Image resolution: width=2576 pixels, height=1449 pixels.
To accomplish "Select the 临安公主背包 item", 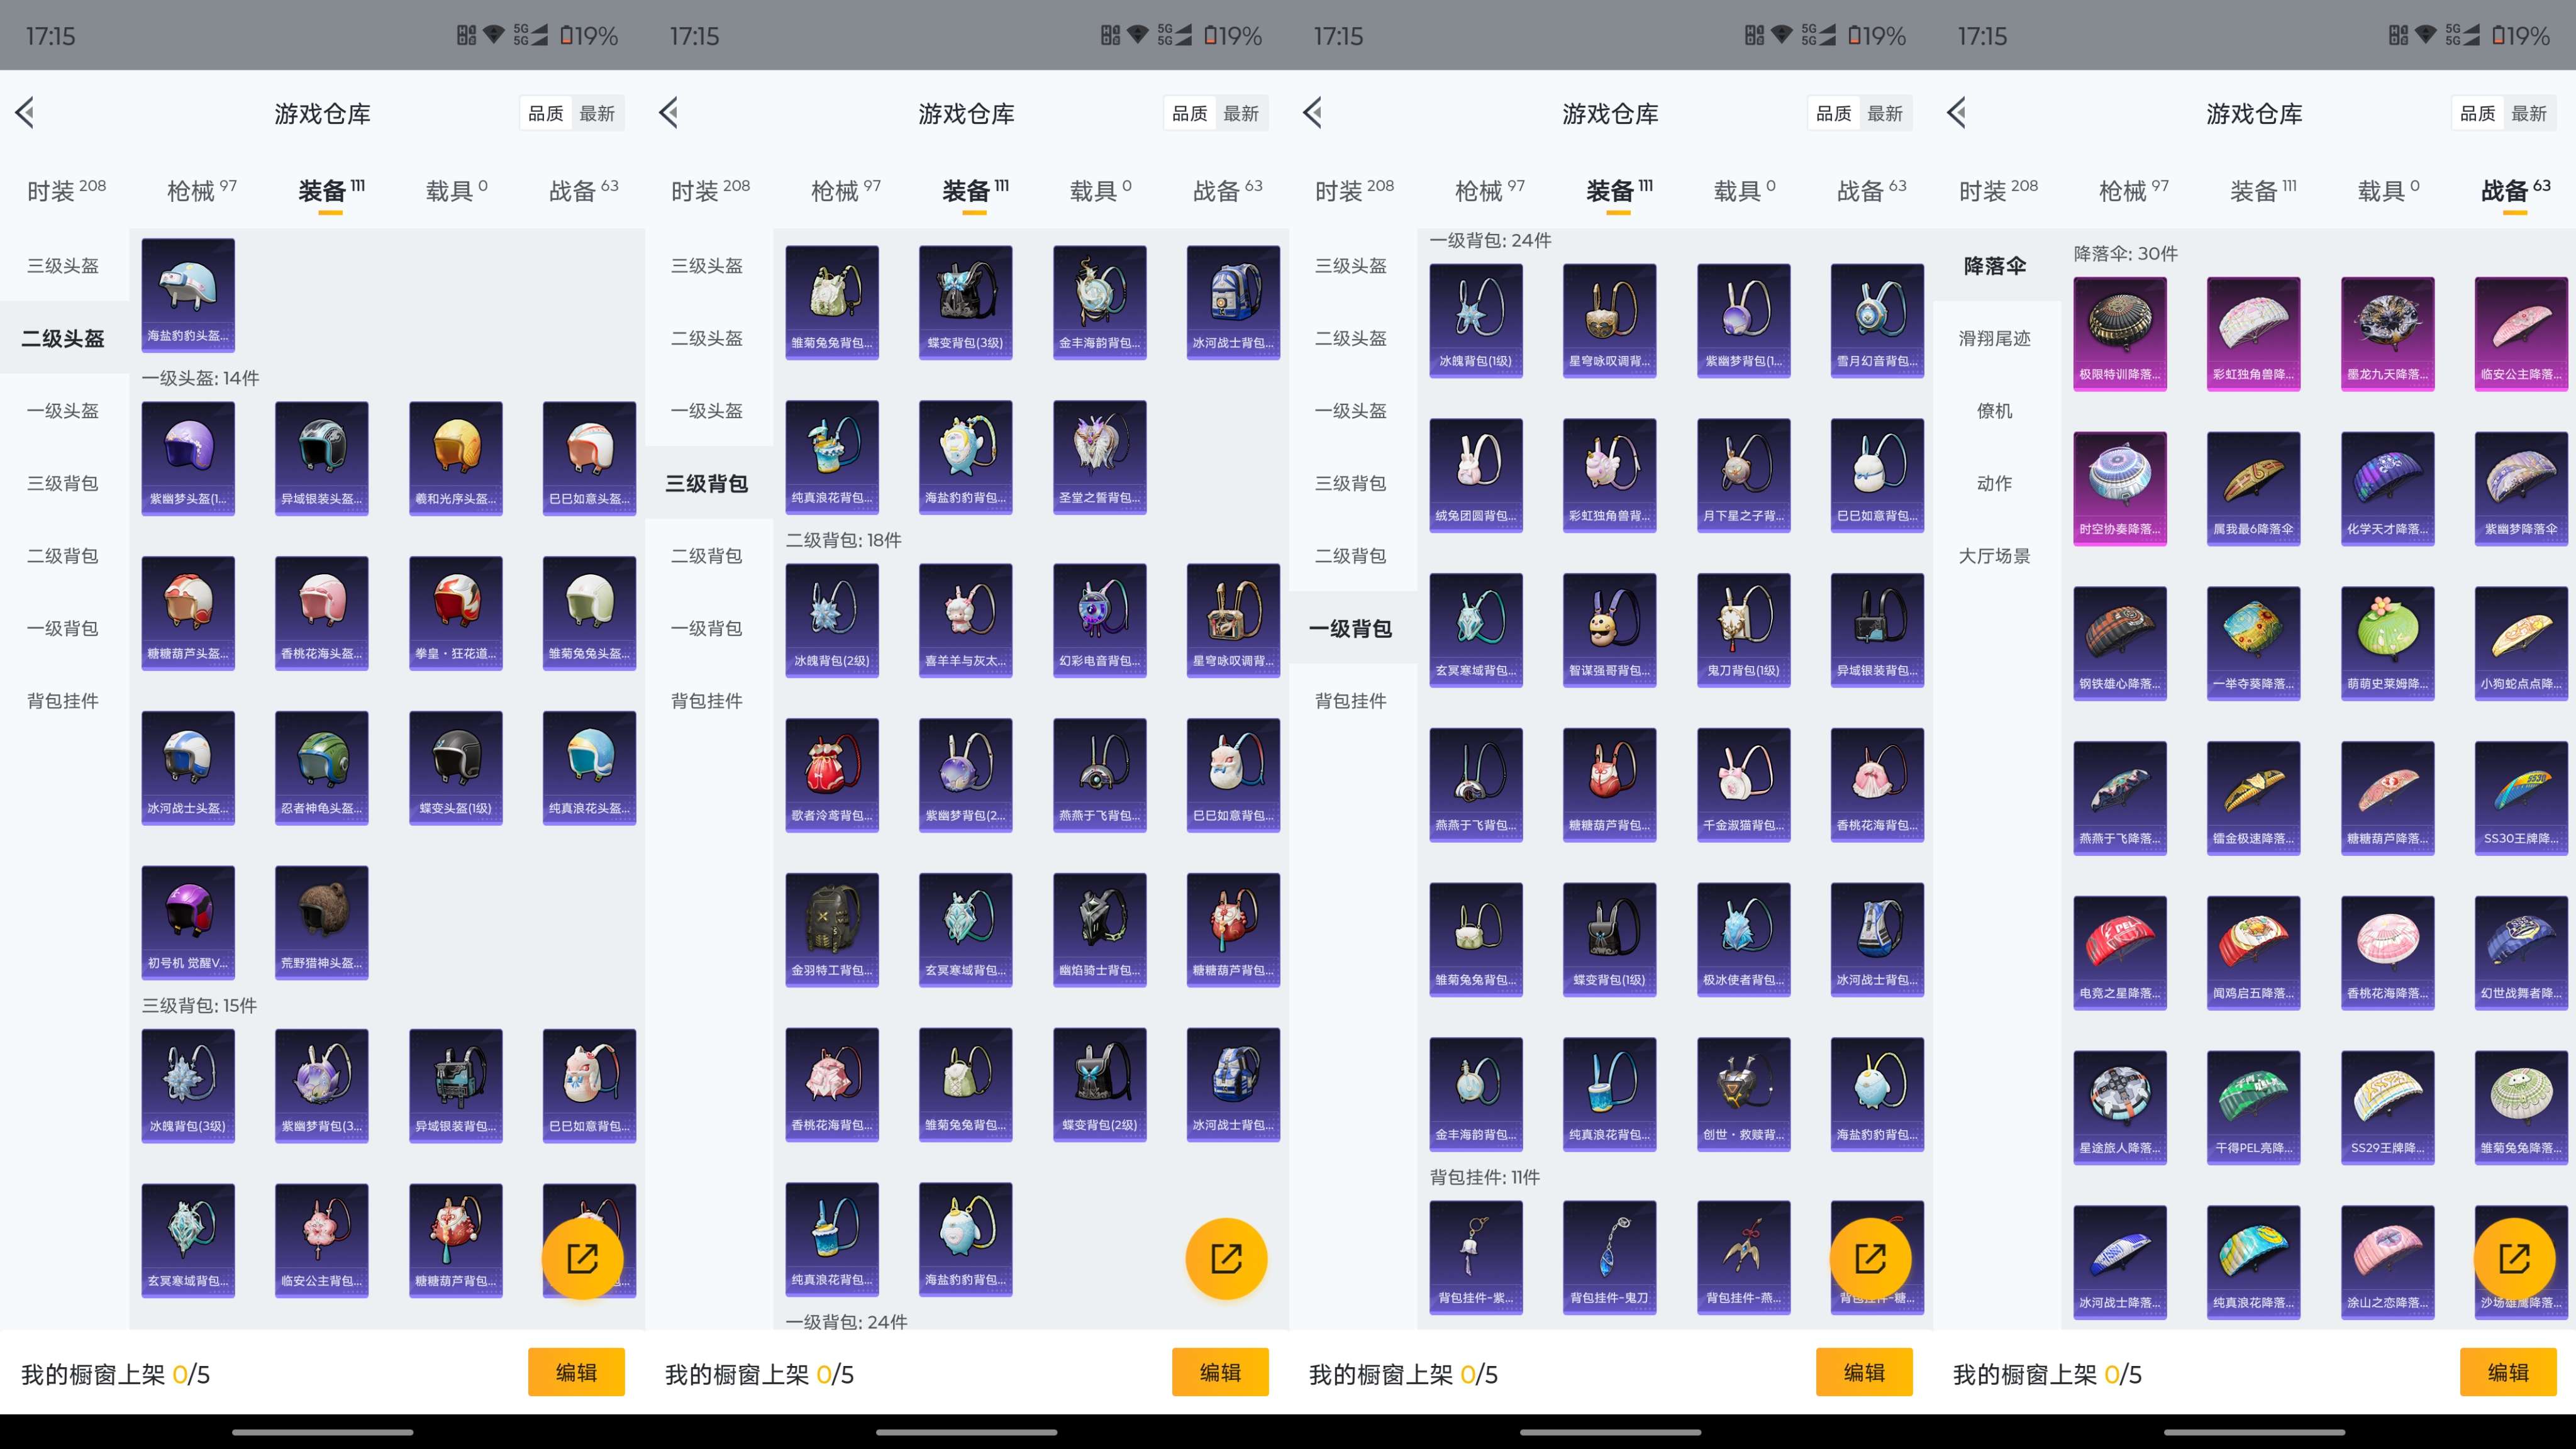I will click(x=322, y=1241).
